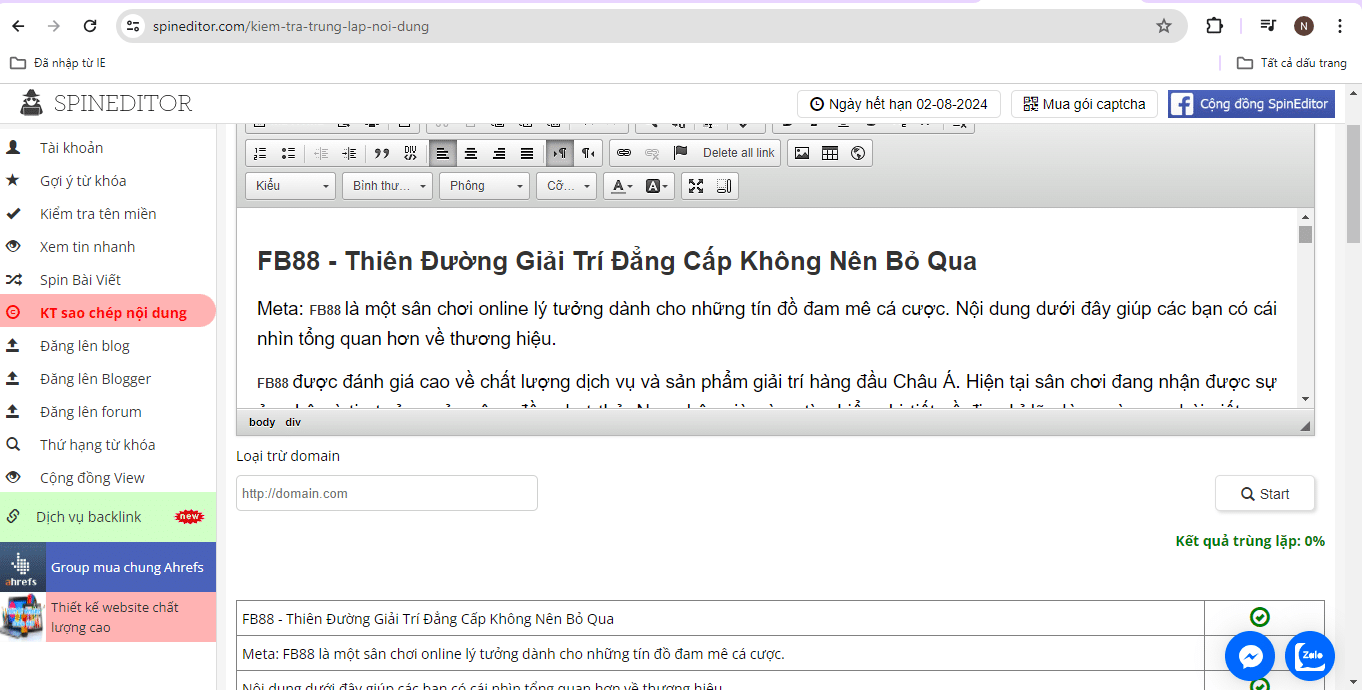Insert a table into the editor
This screenshot has width=1362, height=690.
tap(829, 153)
